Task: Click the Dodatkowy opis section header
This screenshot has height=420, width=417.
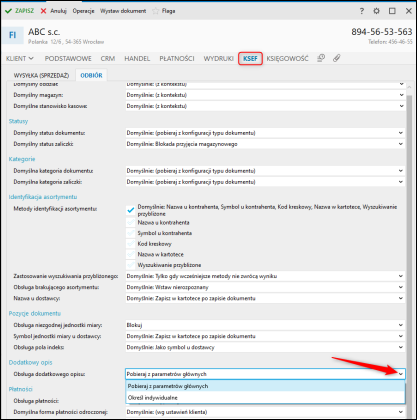Action: [30, 362]
